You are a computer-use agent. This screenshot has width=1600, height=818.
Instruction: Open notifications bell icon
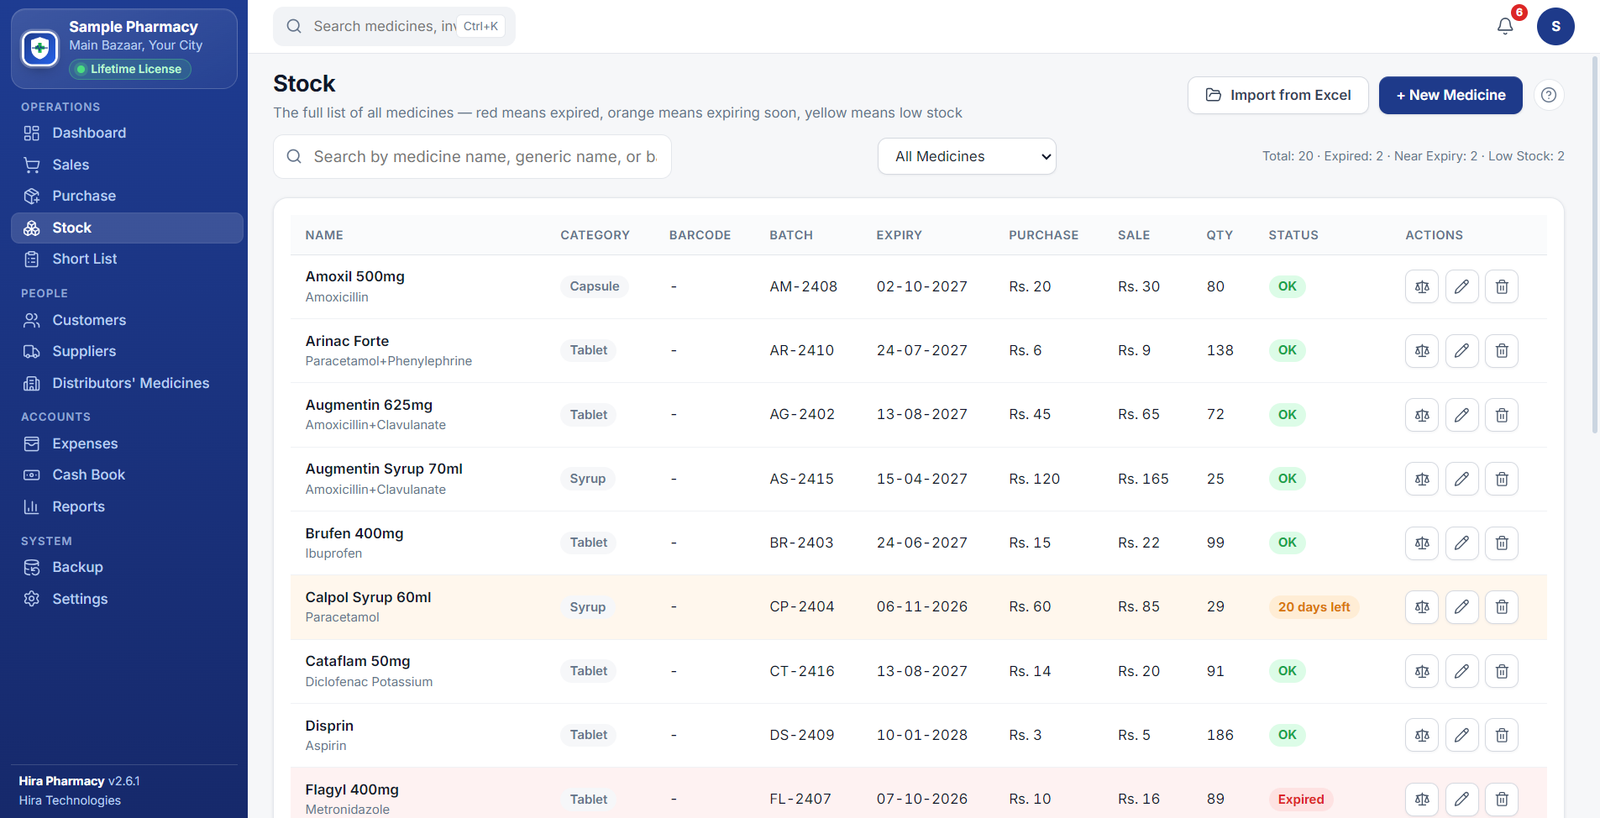pyautogui.click(x=1505, y=26)
